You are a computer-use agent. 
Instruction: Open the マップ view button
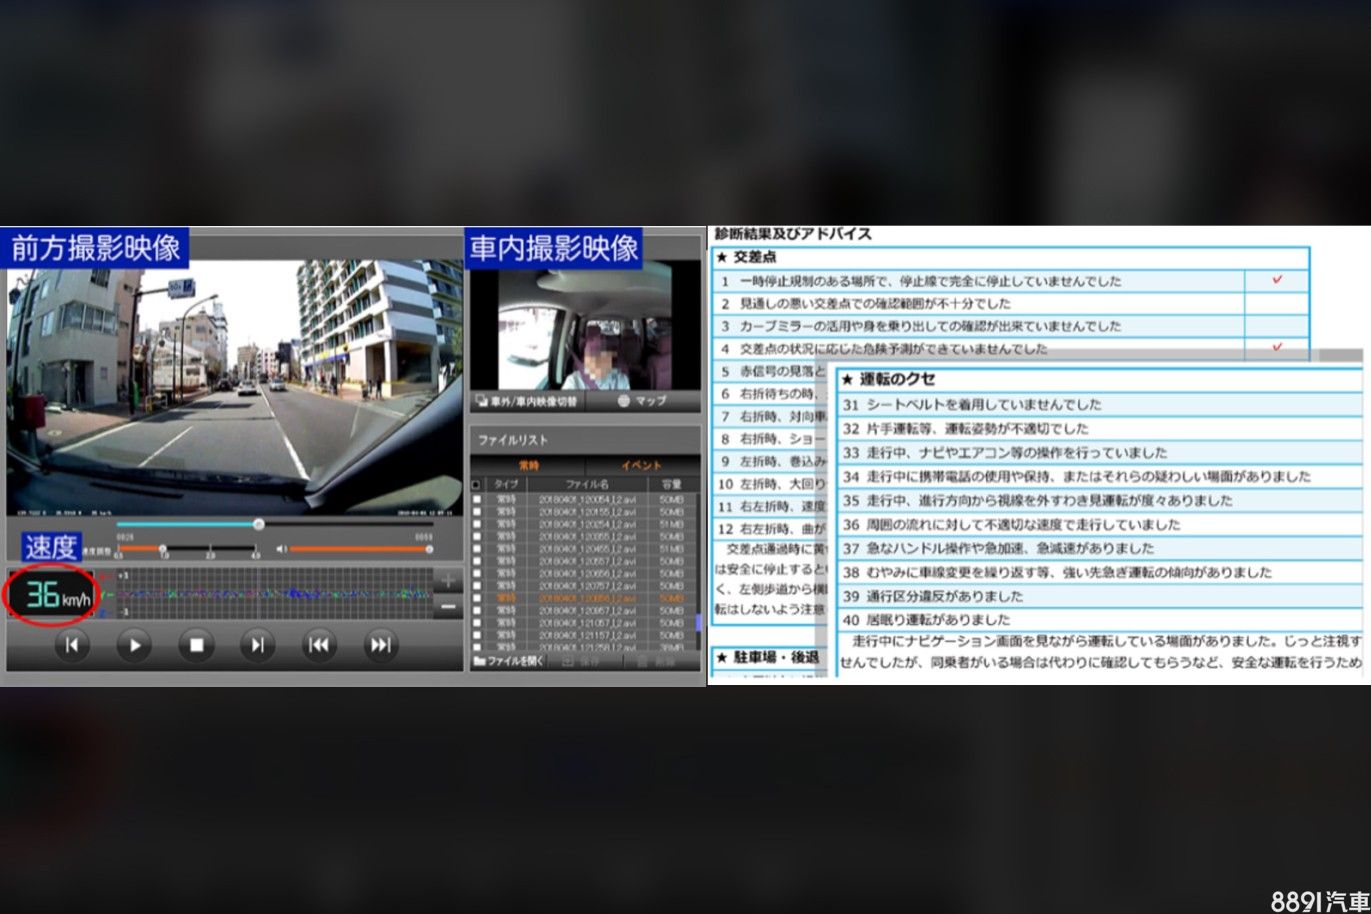(x=642, y=401)
